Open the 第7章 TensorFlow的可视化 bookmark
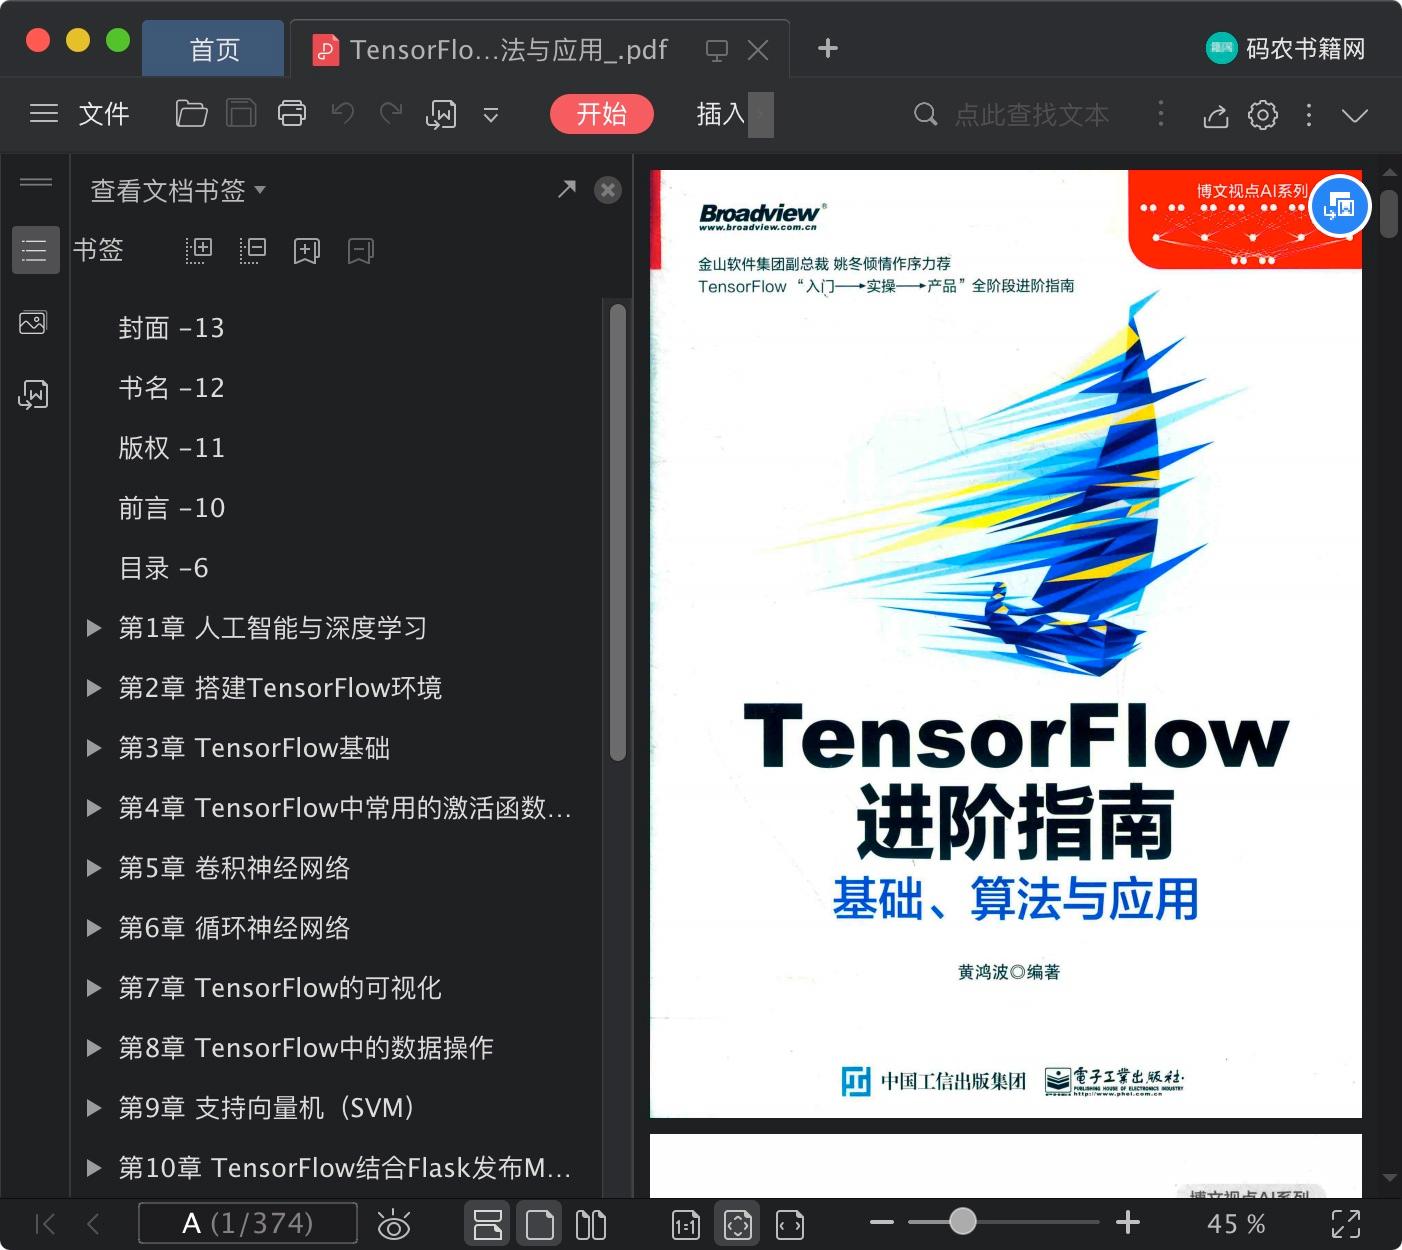 [280, 988]
